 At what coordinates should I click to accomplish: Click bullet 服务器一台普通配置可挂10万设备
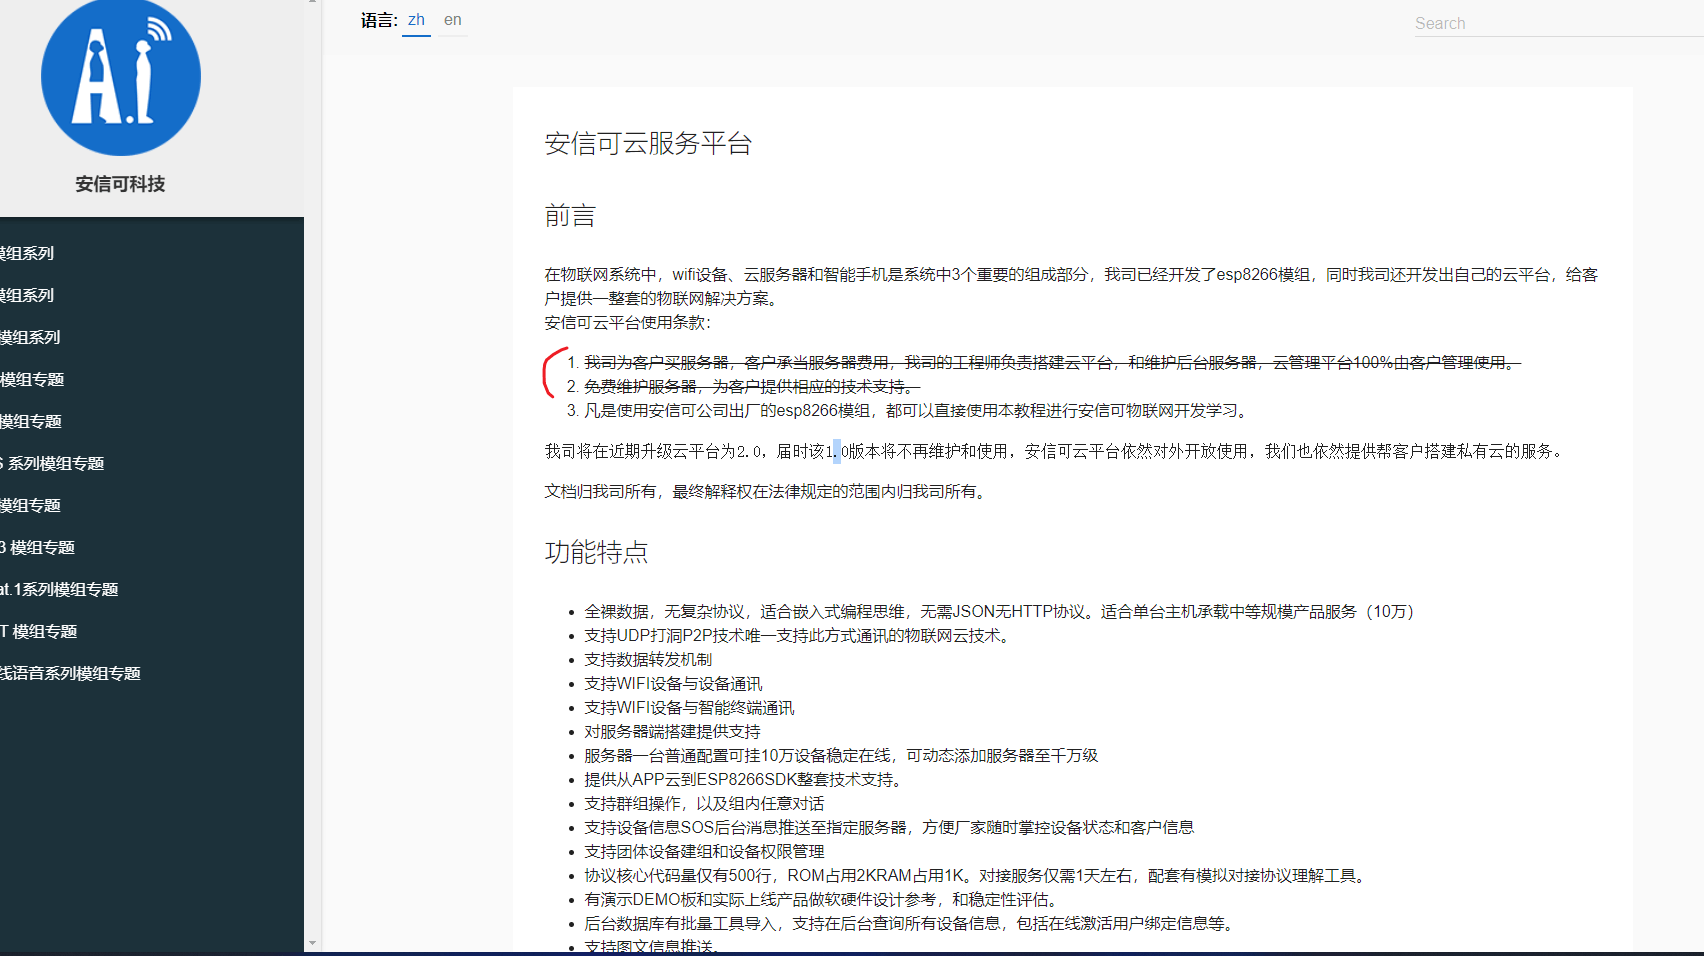841,755
